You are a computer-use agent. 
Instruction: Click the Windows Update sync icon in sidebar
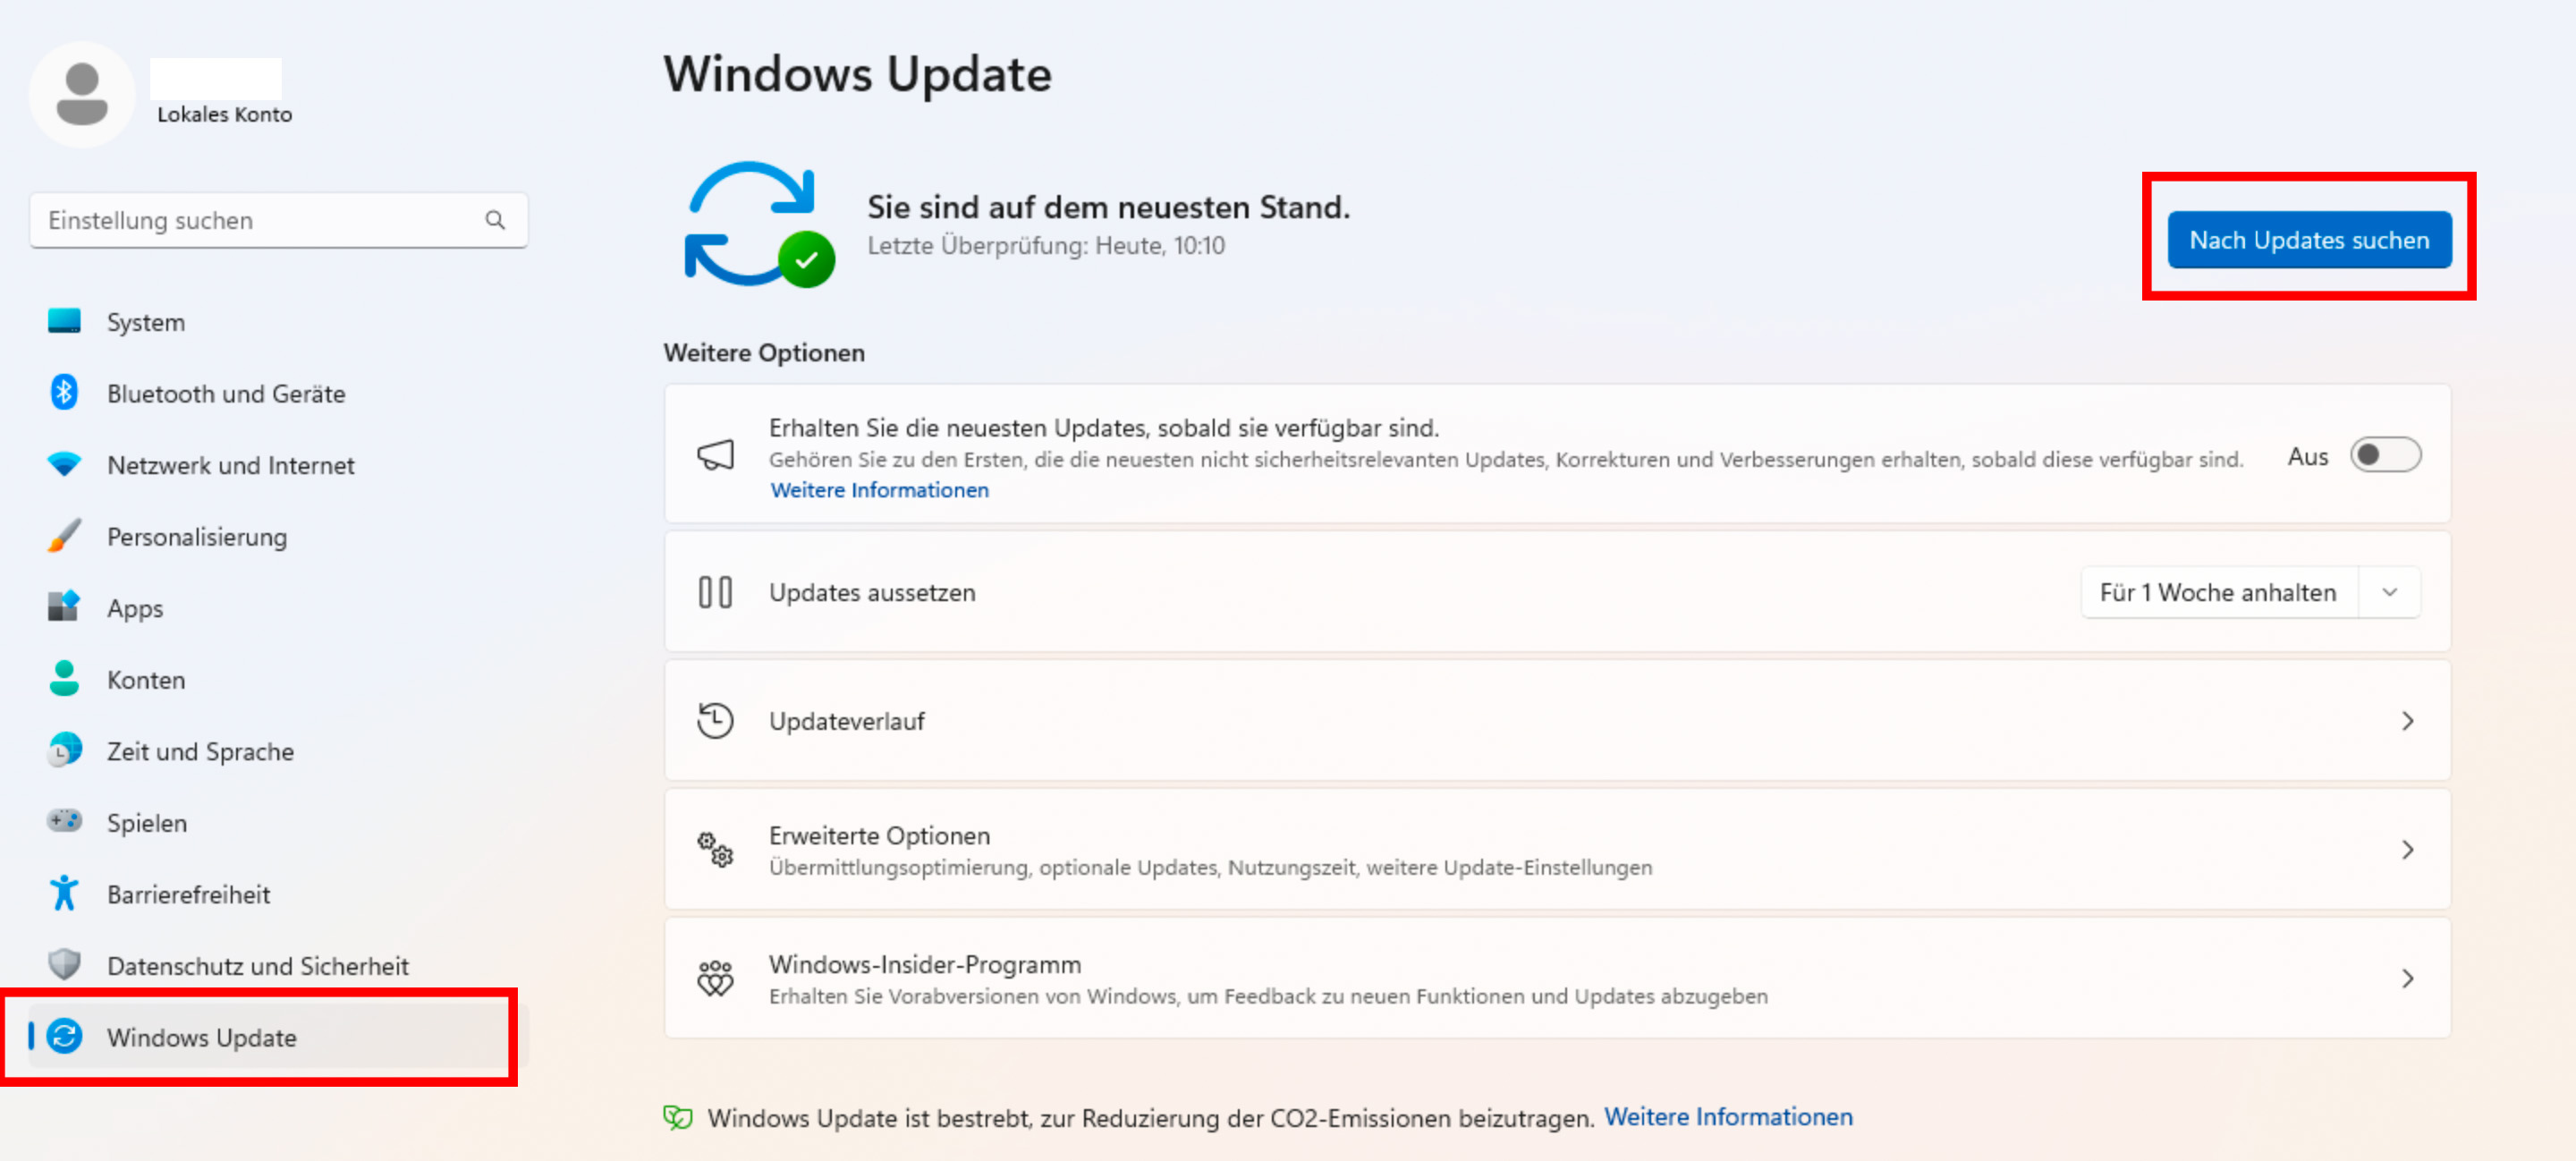click(63, 1038)
